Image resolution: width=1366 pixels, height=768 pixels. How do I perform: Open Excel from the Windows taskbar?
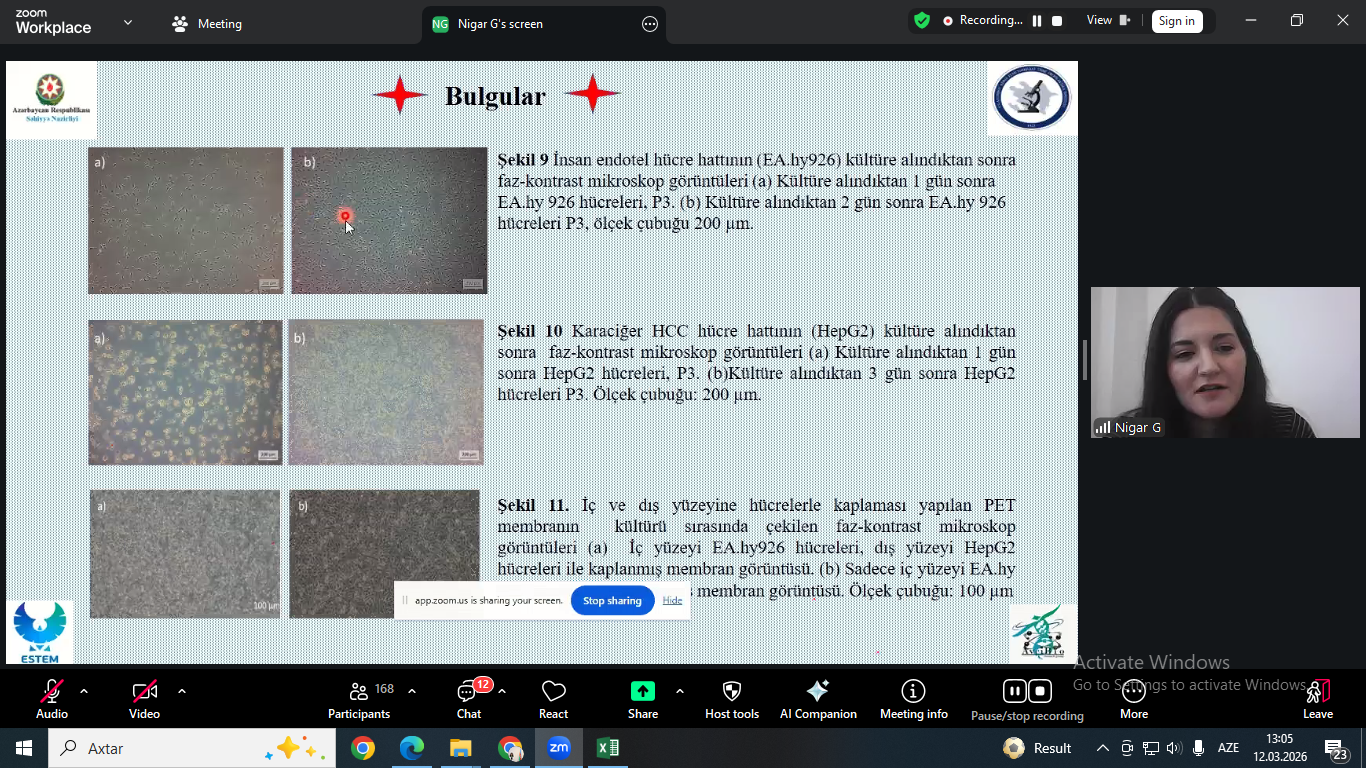pos(607,748)
